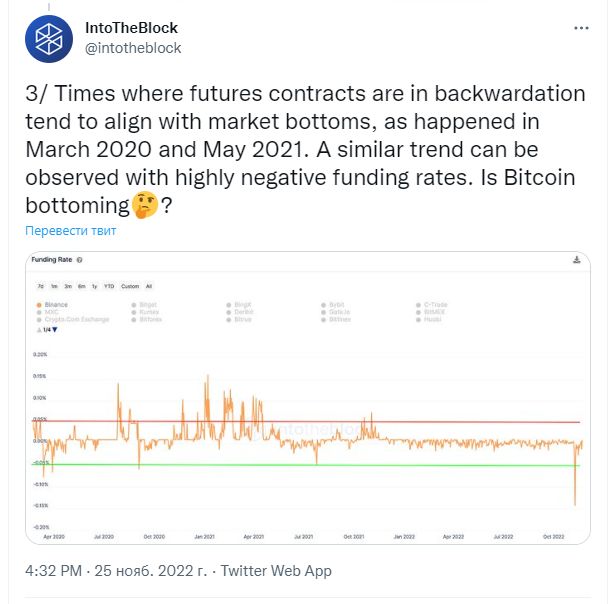Open the Funding Rate info tooltip icon
This screenshot has height=604, width=611.
[79, 259]
